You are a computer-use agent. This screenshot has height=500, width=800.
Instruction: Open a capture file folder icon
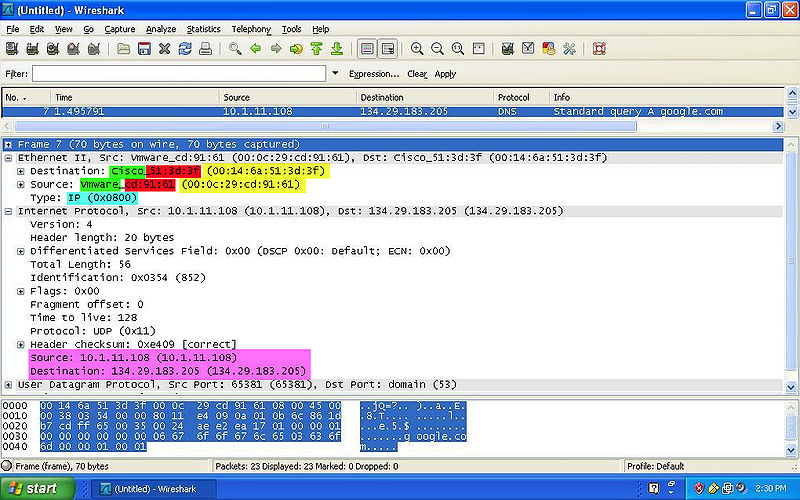(123, 49)
